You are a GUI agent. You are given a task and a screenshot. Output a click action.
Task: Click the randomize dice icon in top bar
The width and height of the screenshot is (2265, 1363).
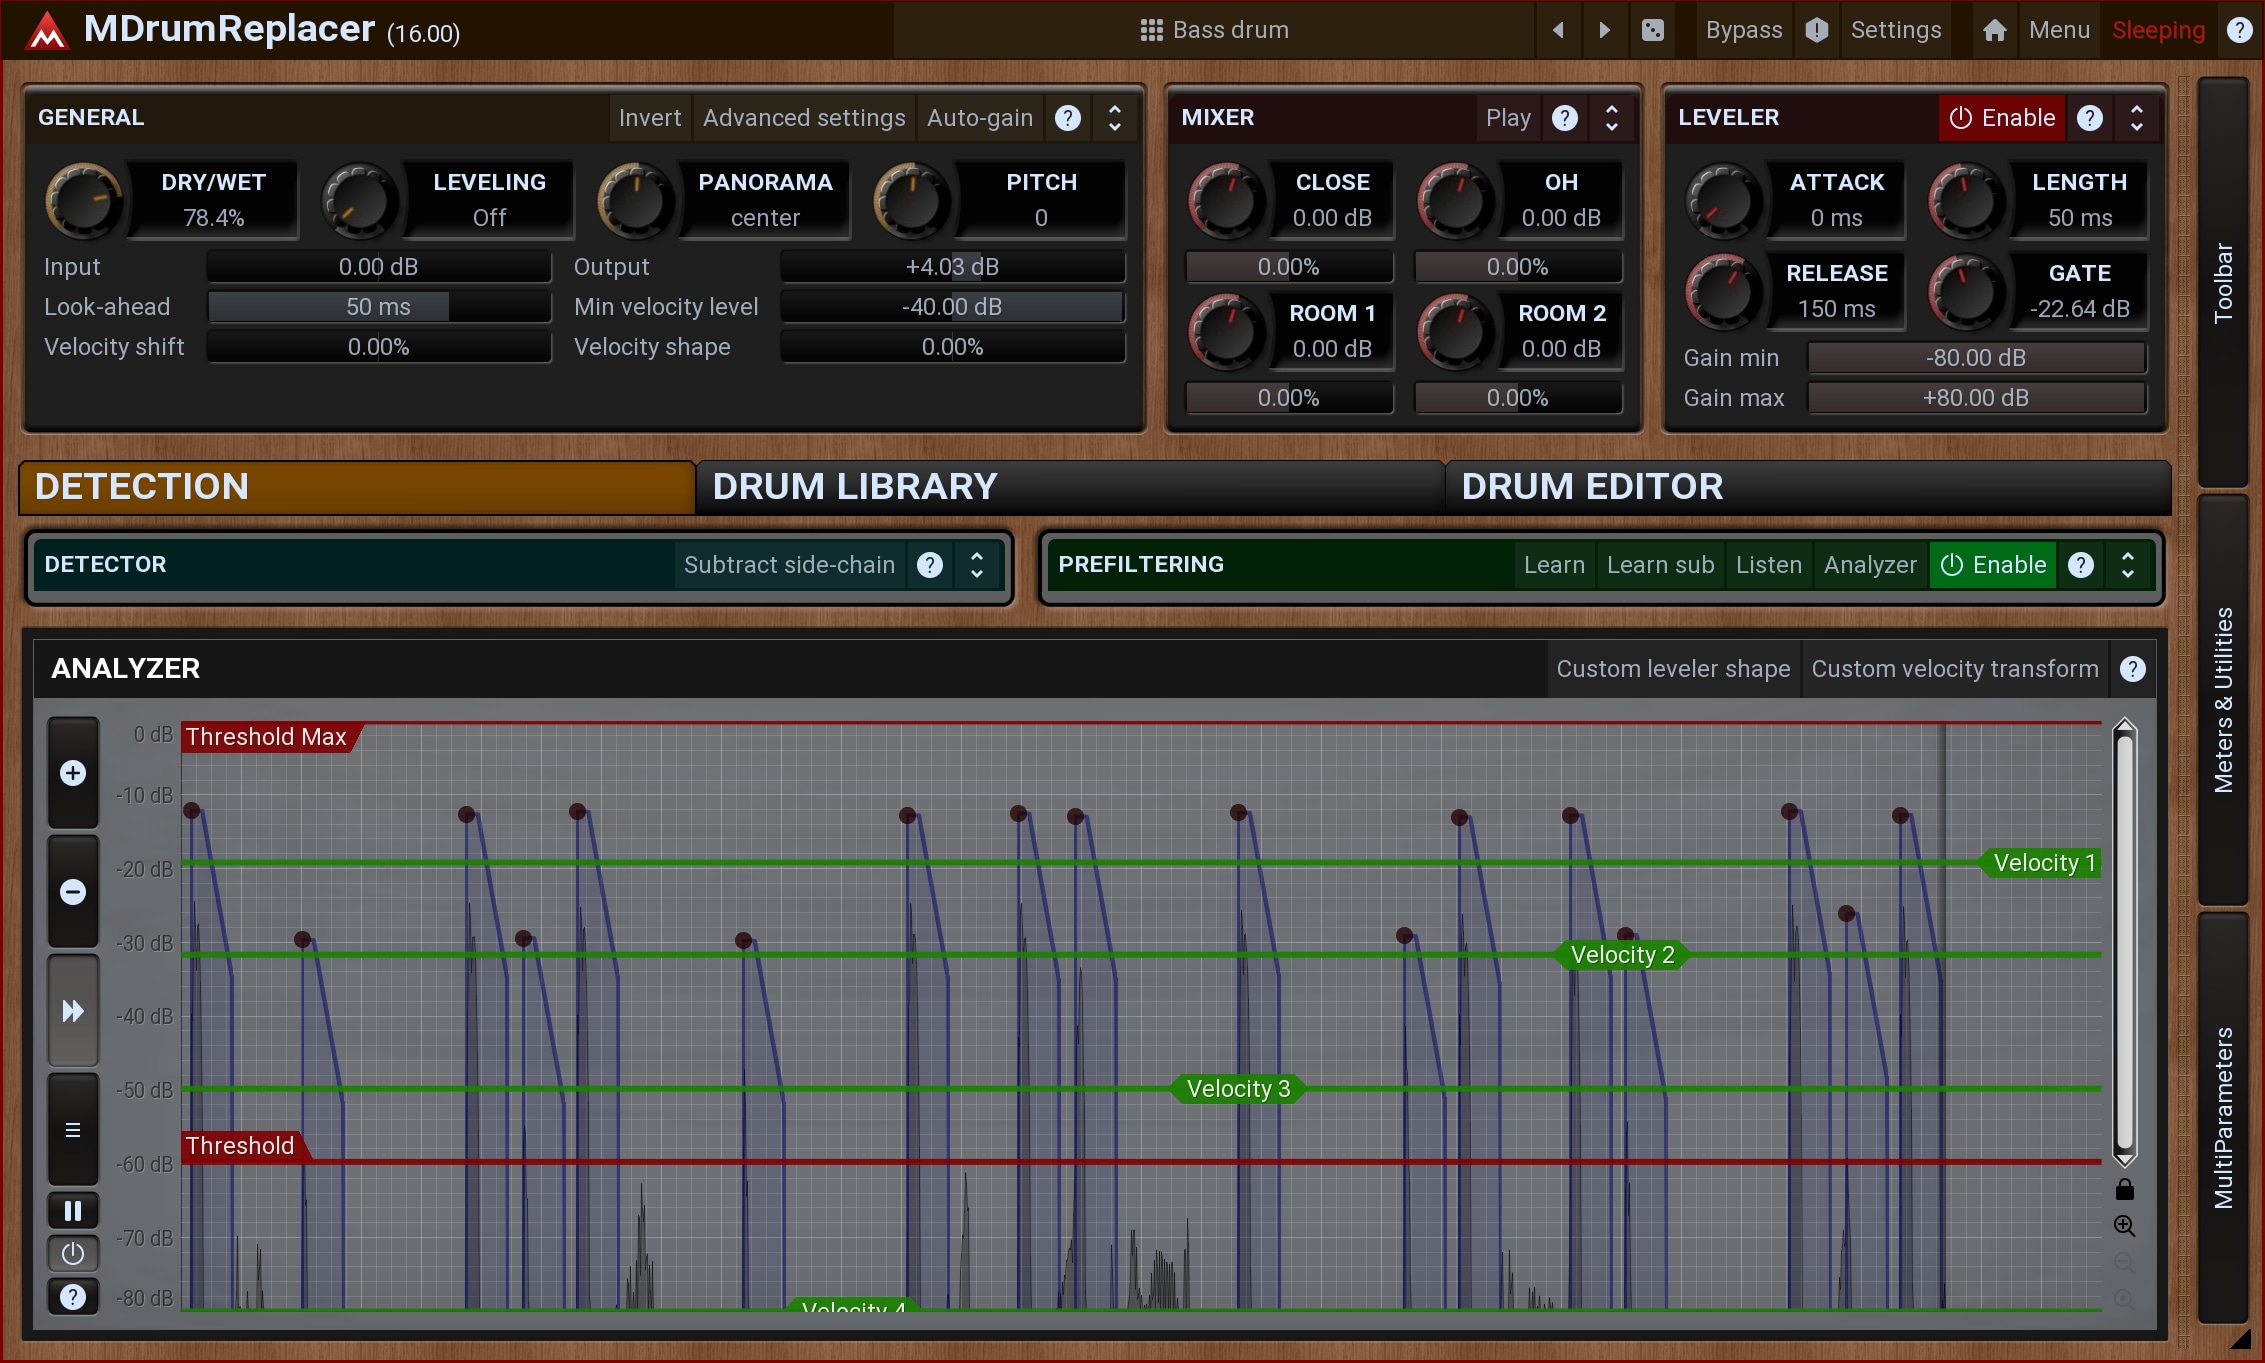coord(1653,30)
